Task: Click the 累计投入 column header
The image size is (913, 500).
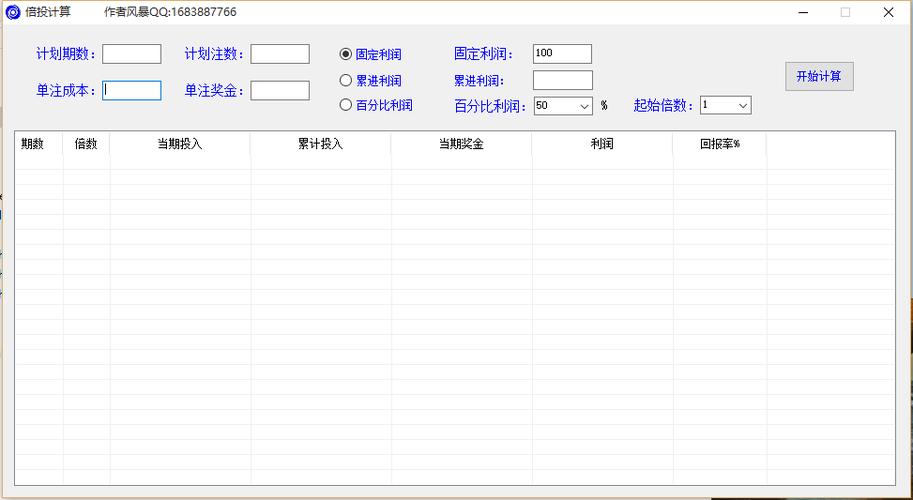Action: (321, 144)
